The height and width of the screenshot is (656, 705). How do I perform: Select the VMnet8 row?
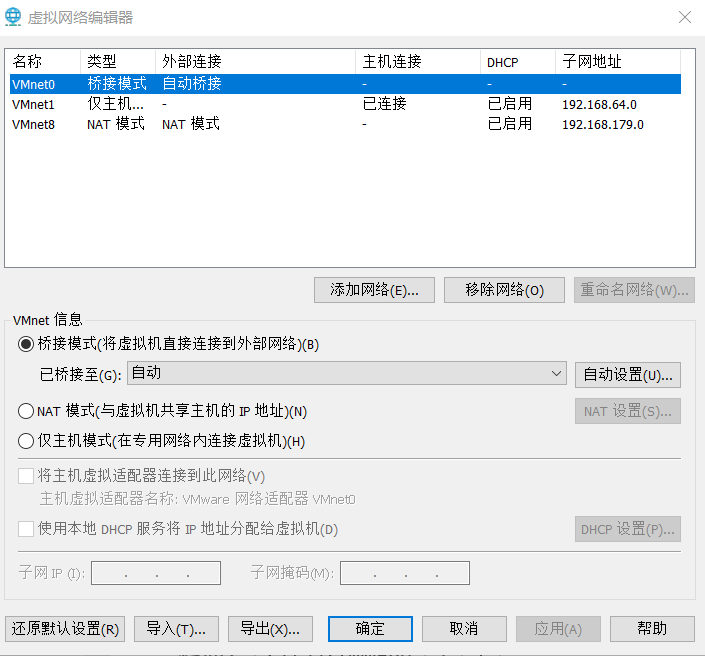pyautogui.click(x=345, y=124)
